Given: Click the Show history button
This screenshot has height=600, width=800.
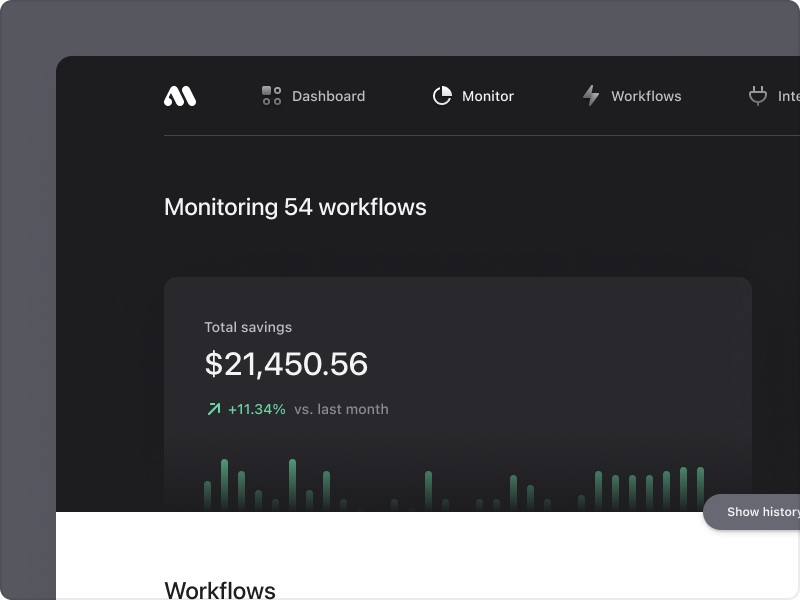Looking at the screenshot, I should 757,512.
